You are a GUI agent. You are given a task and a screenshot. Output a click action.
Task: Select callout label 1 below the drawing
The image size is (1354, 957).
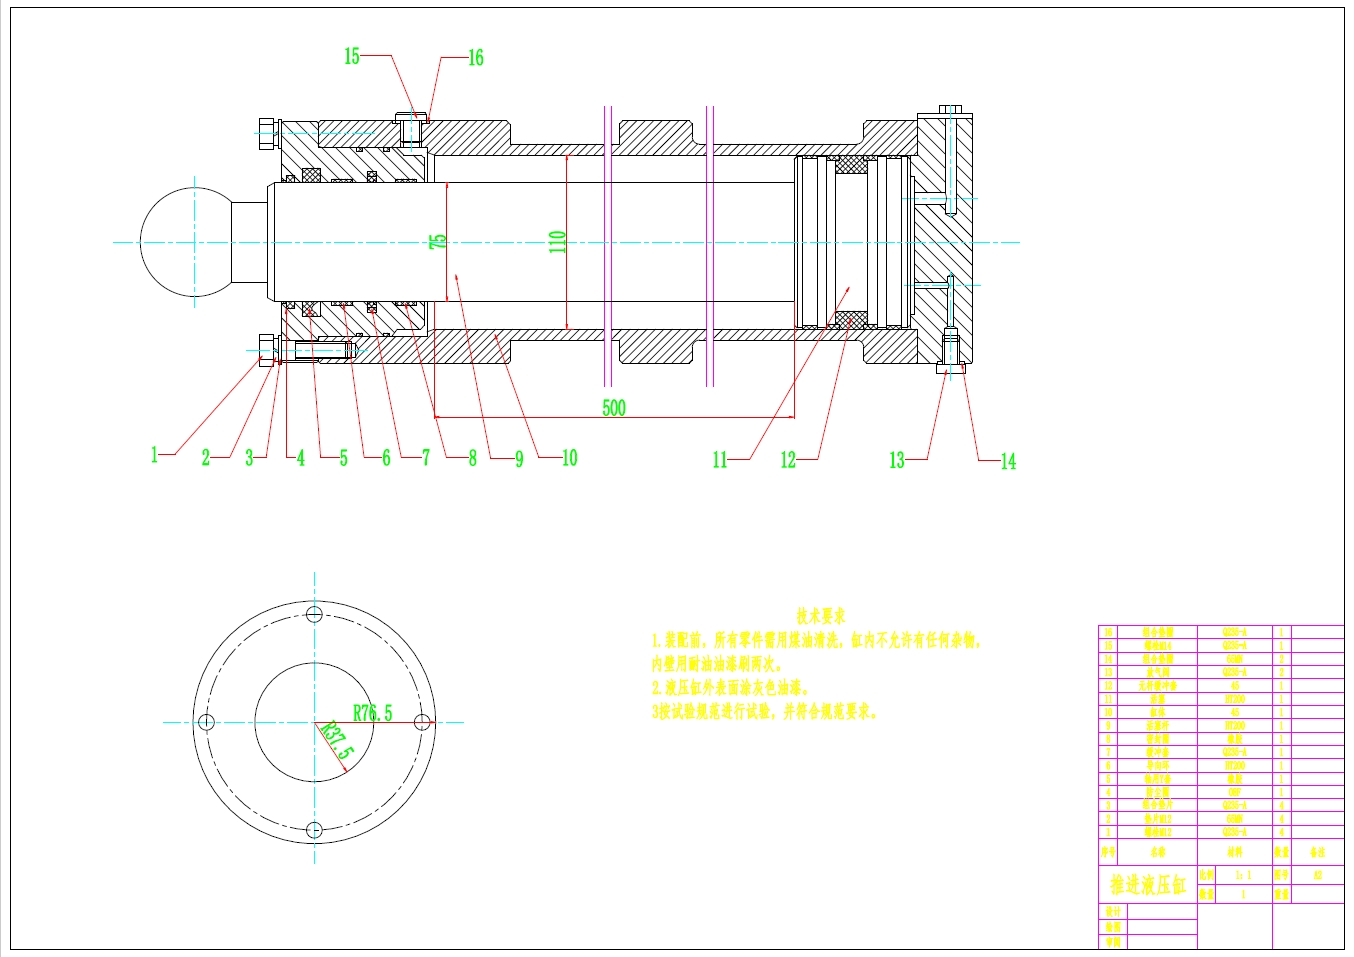point(155,456)
